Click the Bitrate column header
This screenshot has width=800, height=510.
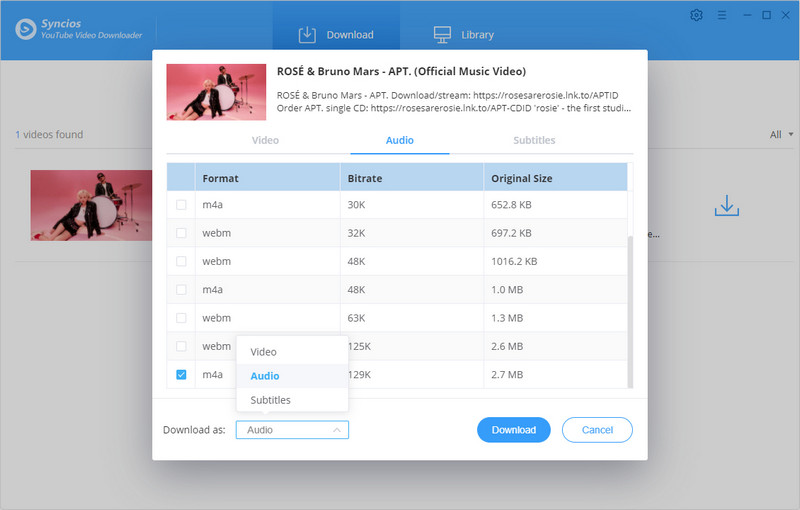[x=412, y=178]
